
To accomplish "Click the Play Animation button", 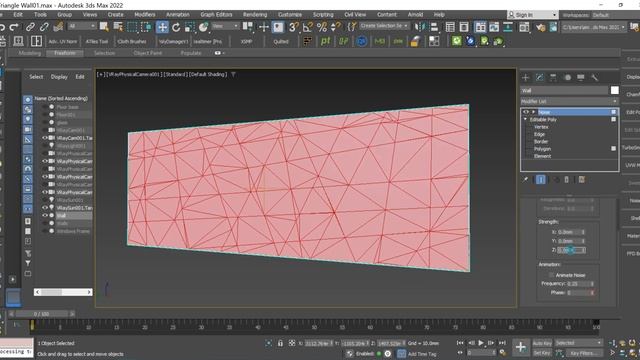I will [481, 343].
